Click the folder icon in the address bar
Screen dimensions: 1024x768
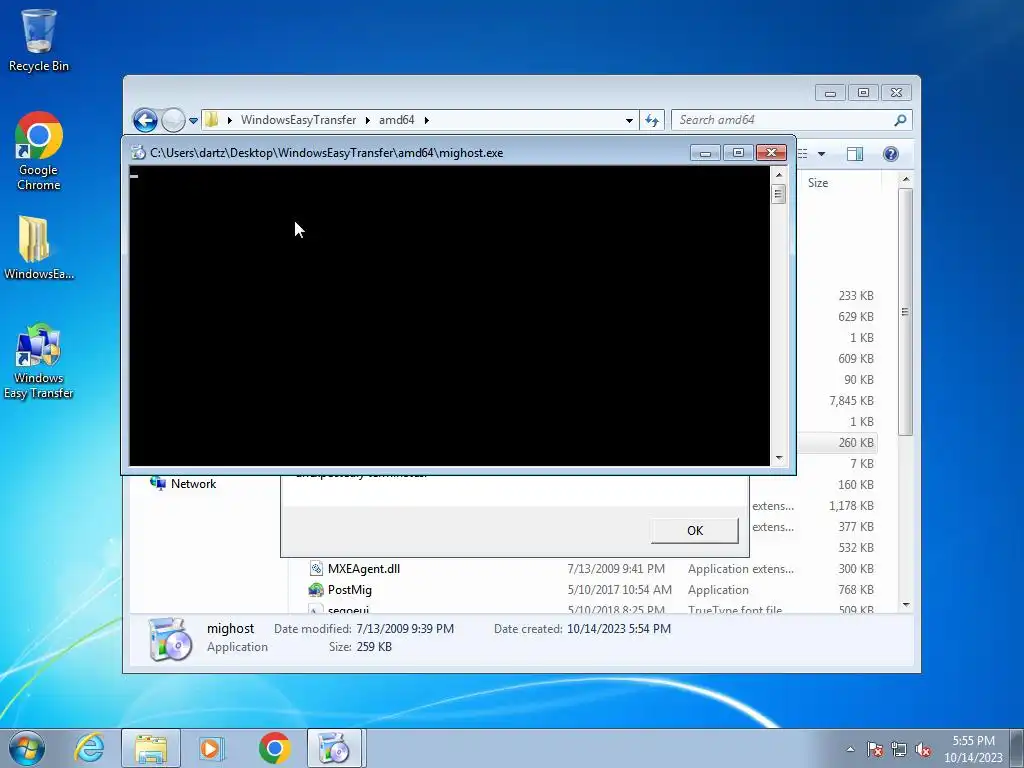211,120
